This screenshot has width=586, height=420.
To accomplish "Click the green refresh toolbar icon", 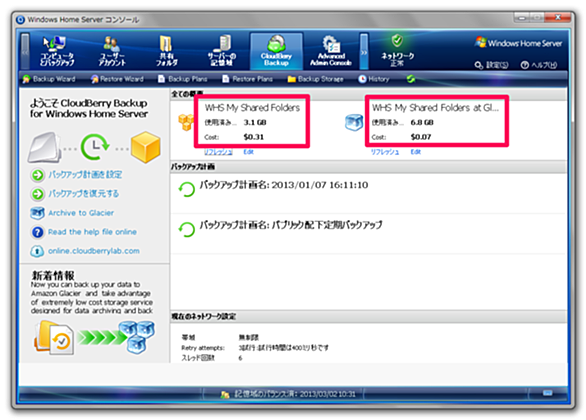I will pyautogui.click(x=411, y=79).
